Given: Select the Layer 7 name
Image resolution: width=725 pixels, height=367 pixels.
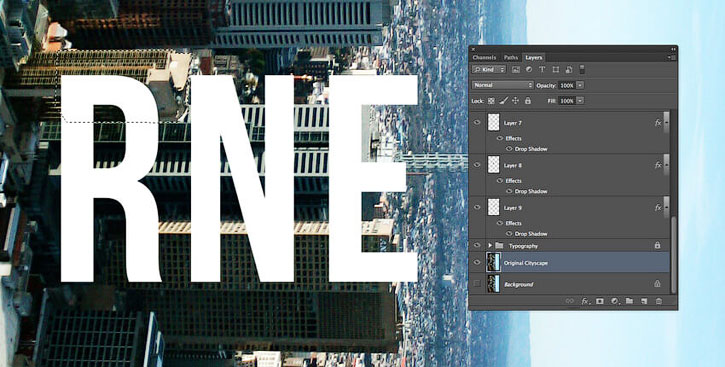Looking at the screenshot, I should tap(513, 123).
